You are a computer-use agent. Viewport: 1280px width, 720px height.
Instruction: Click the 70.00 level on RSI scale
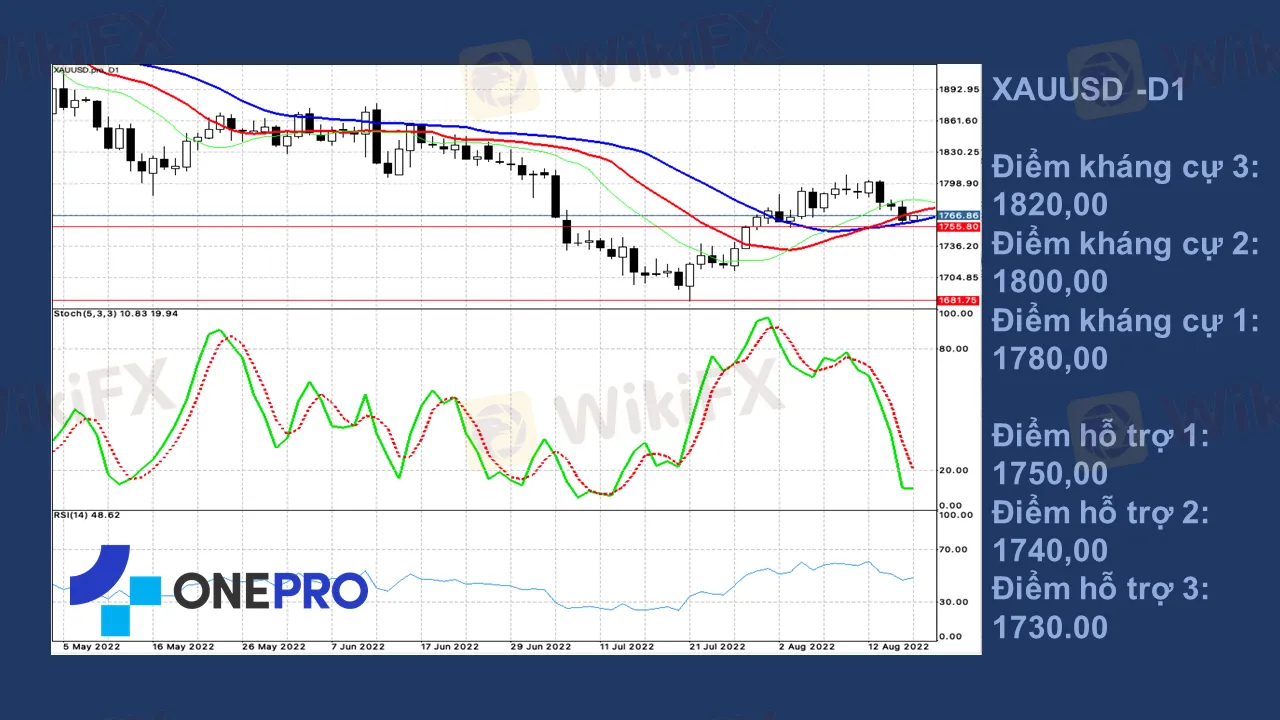tap(957, 549)
